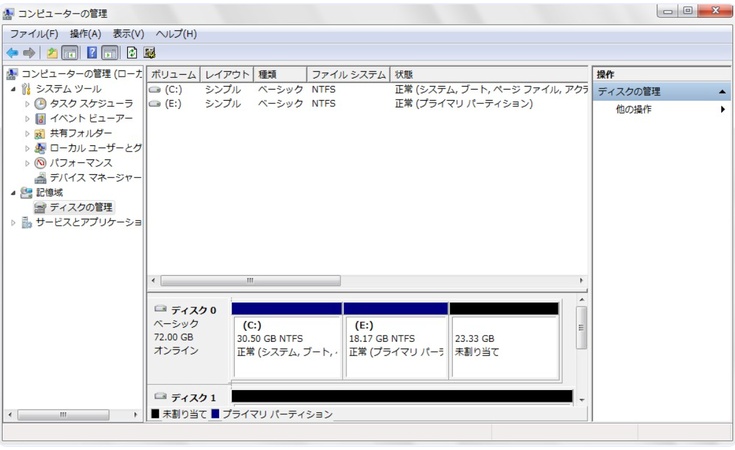
Task: Select the 23.33 GB 未割り当て space
Action: [x=505, y=347]
